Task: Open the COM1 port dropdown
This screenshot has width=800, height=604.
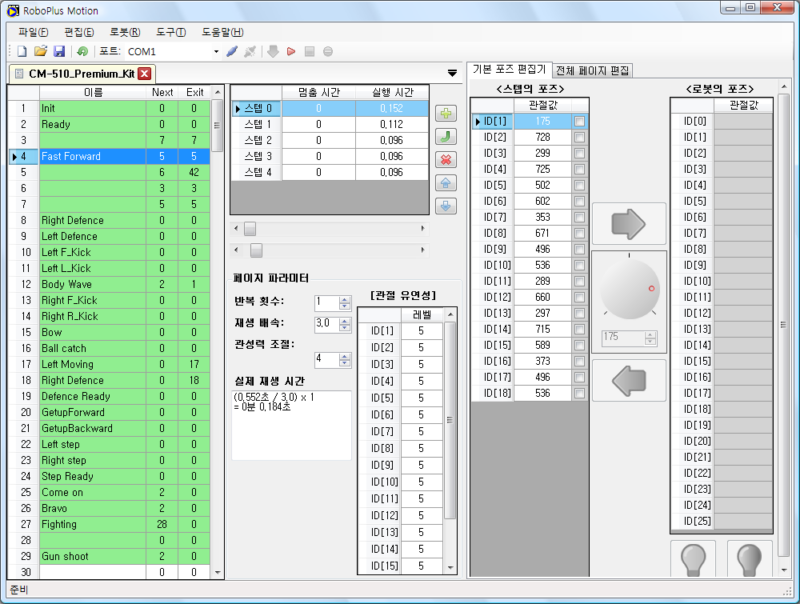Action: tap(216, 52)
